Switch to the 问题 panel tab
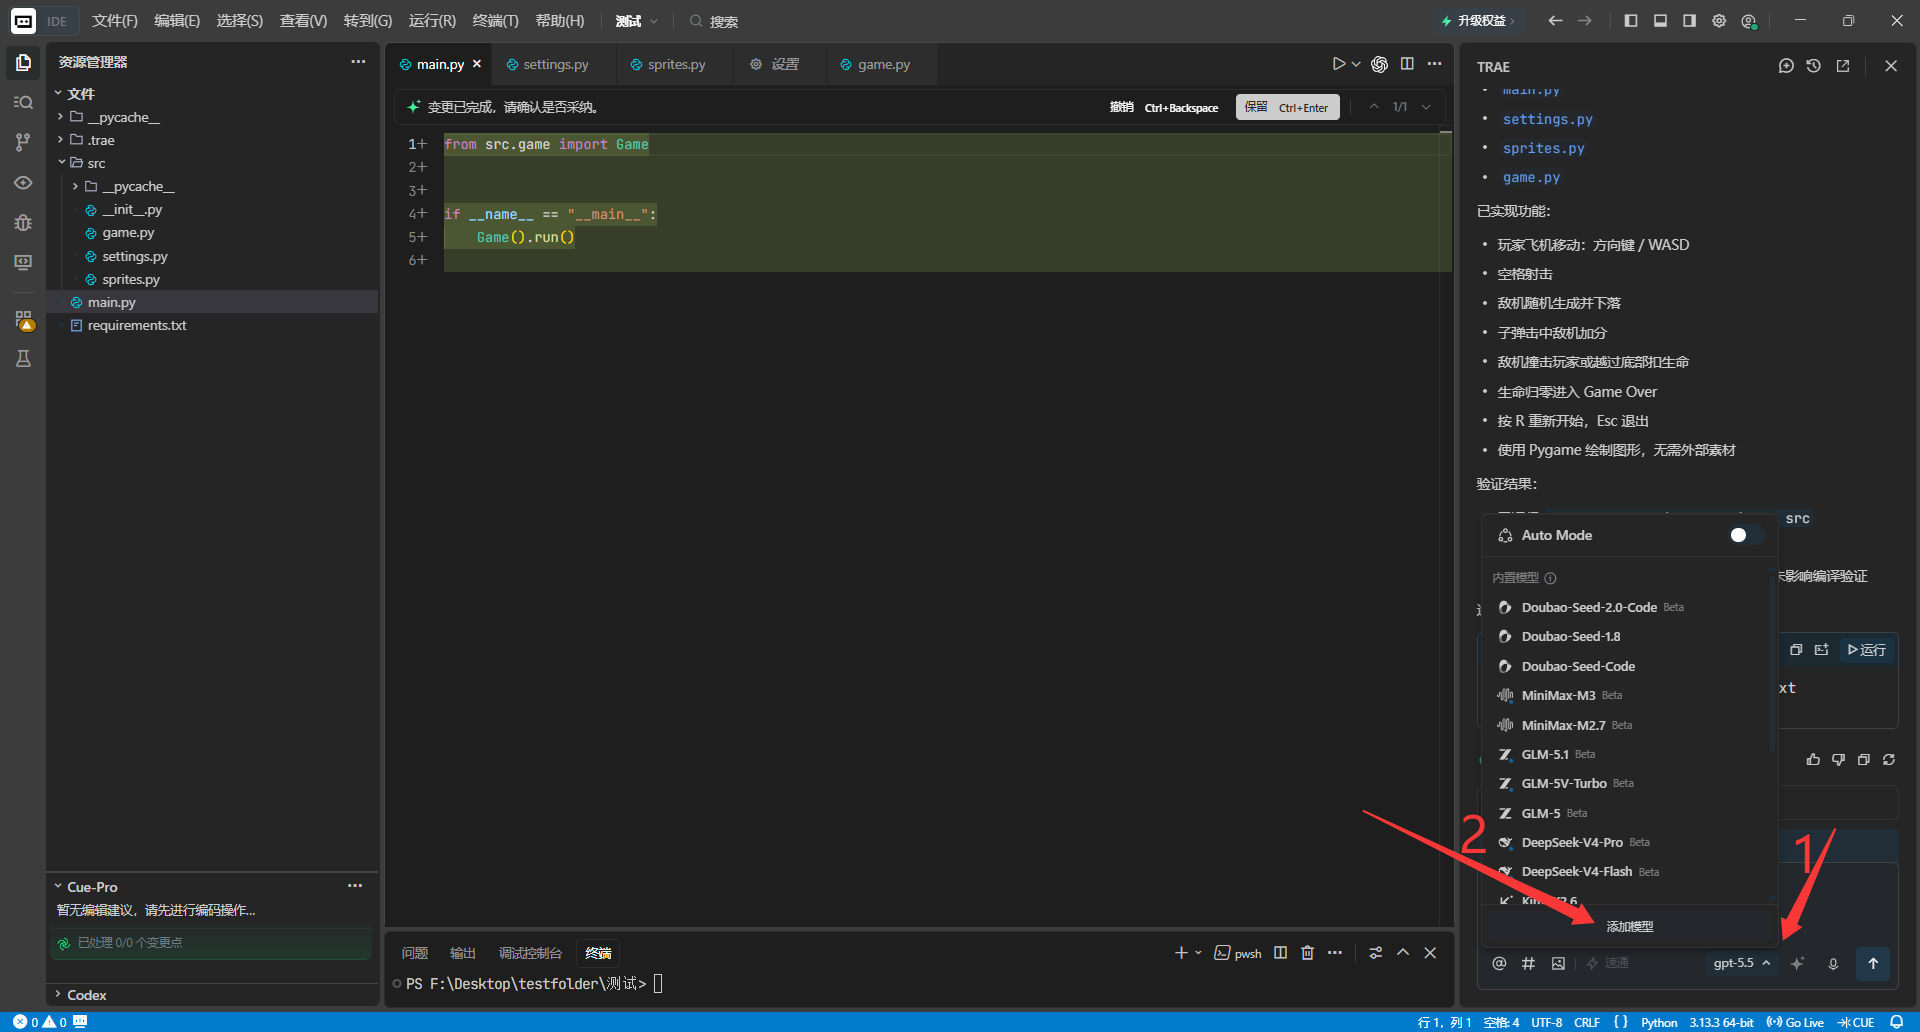The image size is (1920, 1032). click(414, 953)
